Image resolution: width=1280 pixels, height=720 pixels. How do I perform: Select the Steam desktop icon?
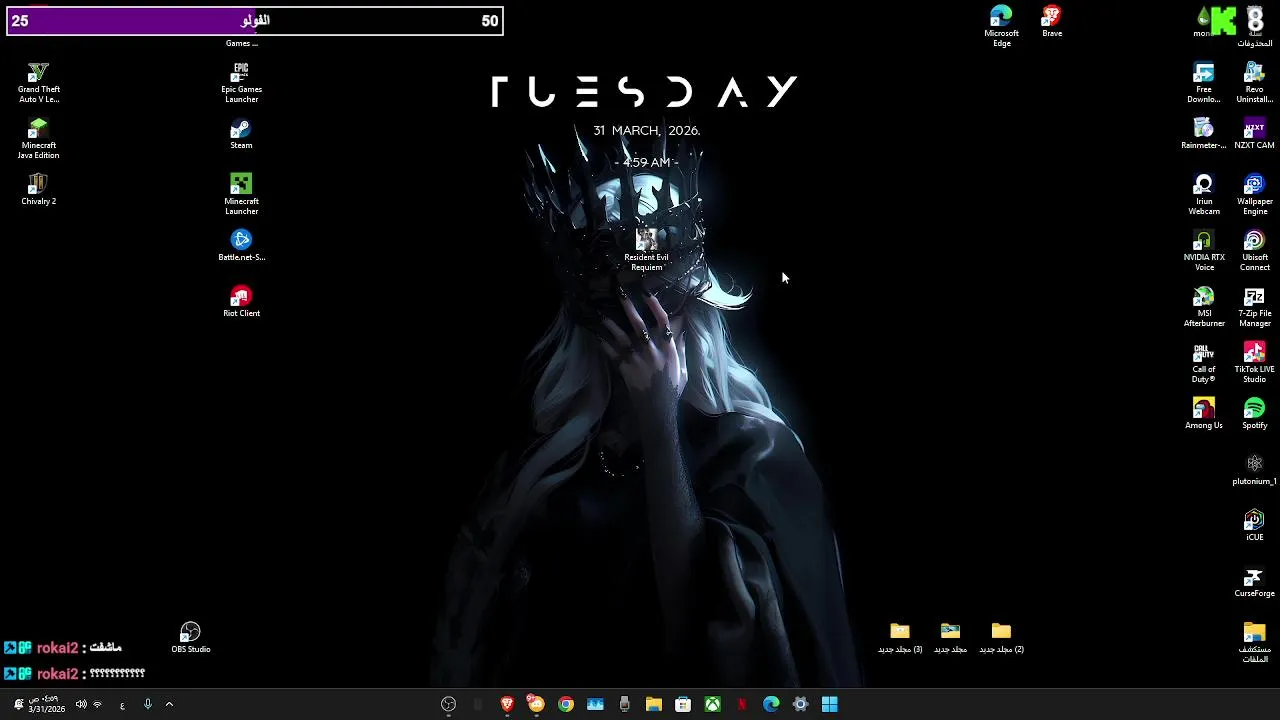[241, 133]
